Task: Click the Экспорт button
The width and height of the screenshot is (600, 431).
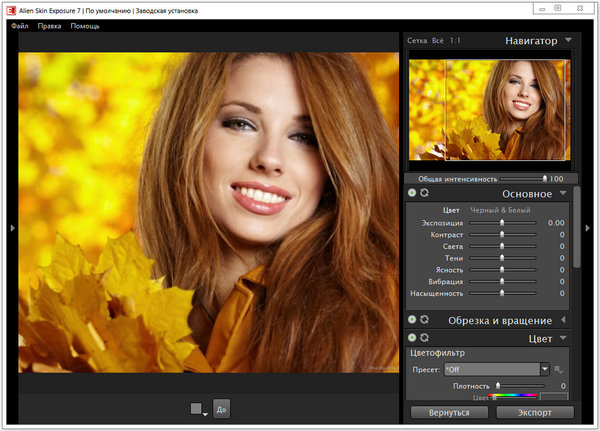Action: 535,412
